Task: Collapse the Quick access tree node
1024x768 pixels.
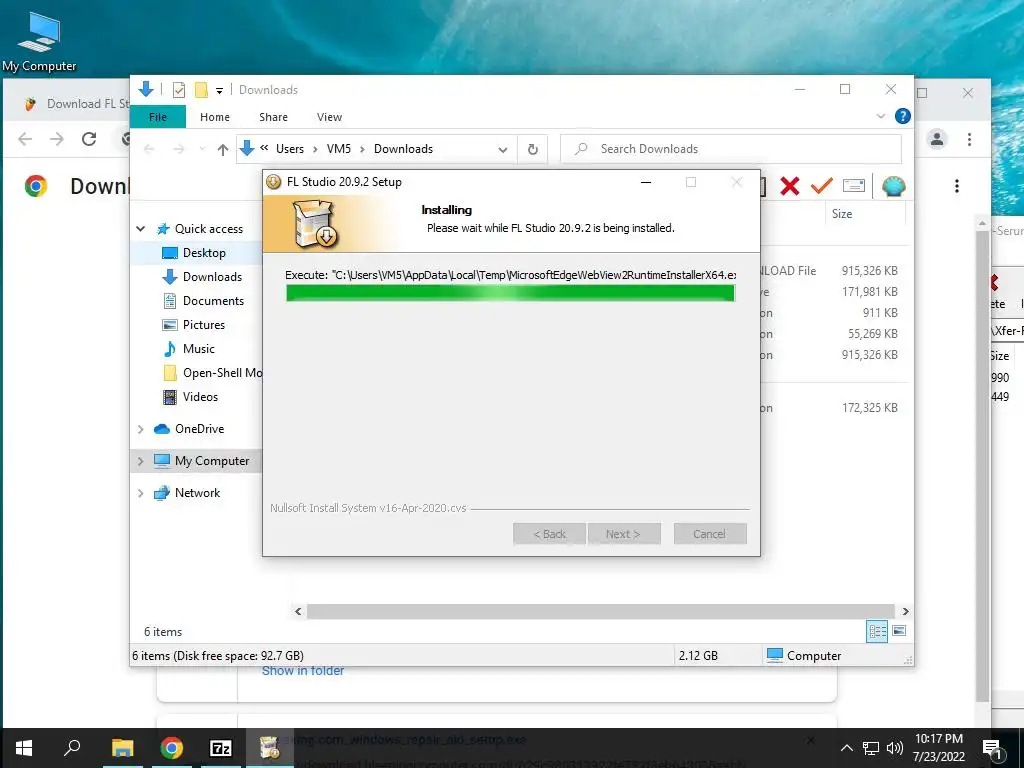Action: pos(140,229)
